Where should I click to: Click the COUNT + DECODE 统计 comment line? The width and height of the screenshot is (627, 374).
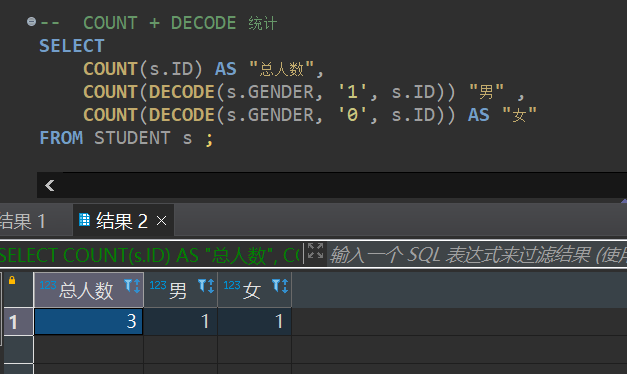coord(158,23)
